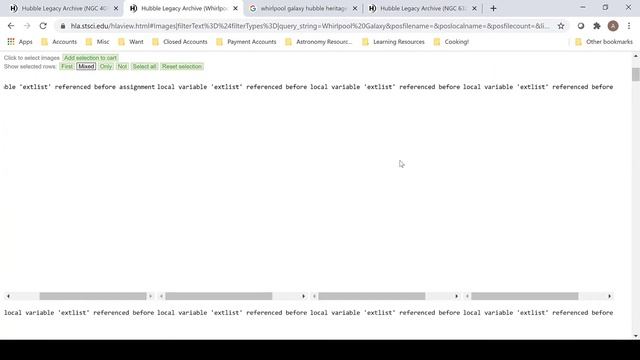The width and height of the screenshot is (640, 360).
Task: Click the Add selection to cart button
Action: 90,58
